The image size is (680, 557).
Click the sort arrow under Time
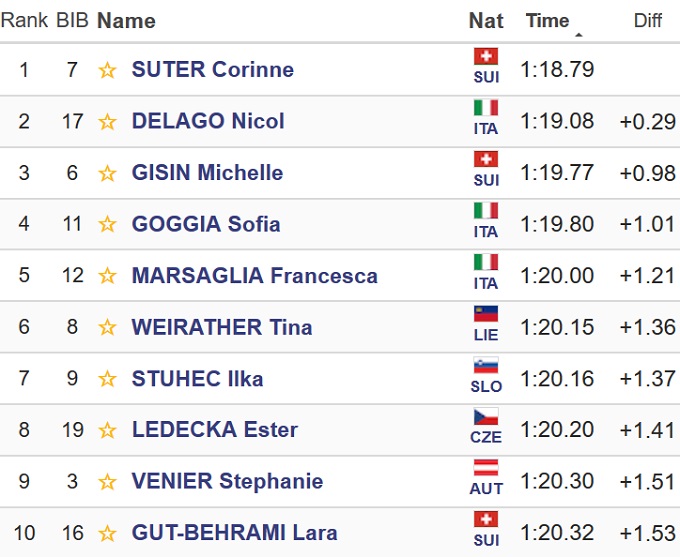[x=578, y=35]
